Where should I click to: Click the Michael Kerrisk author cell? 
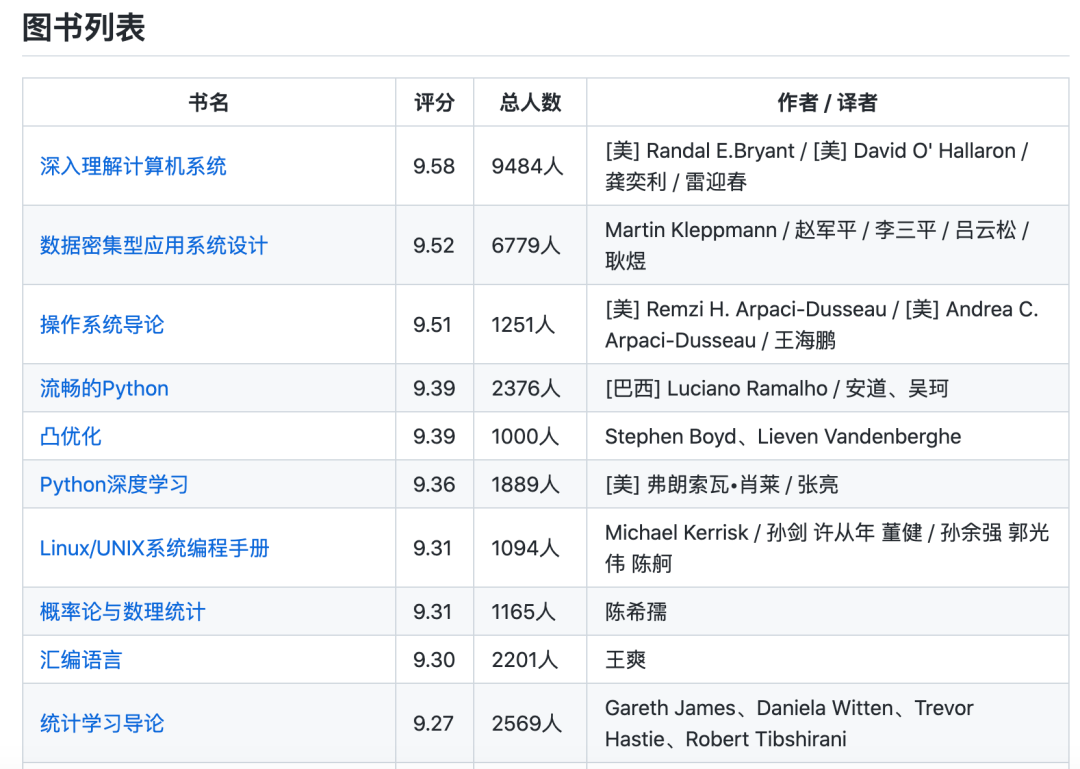(x=827, y=548)
